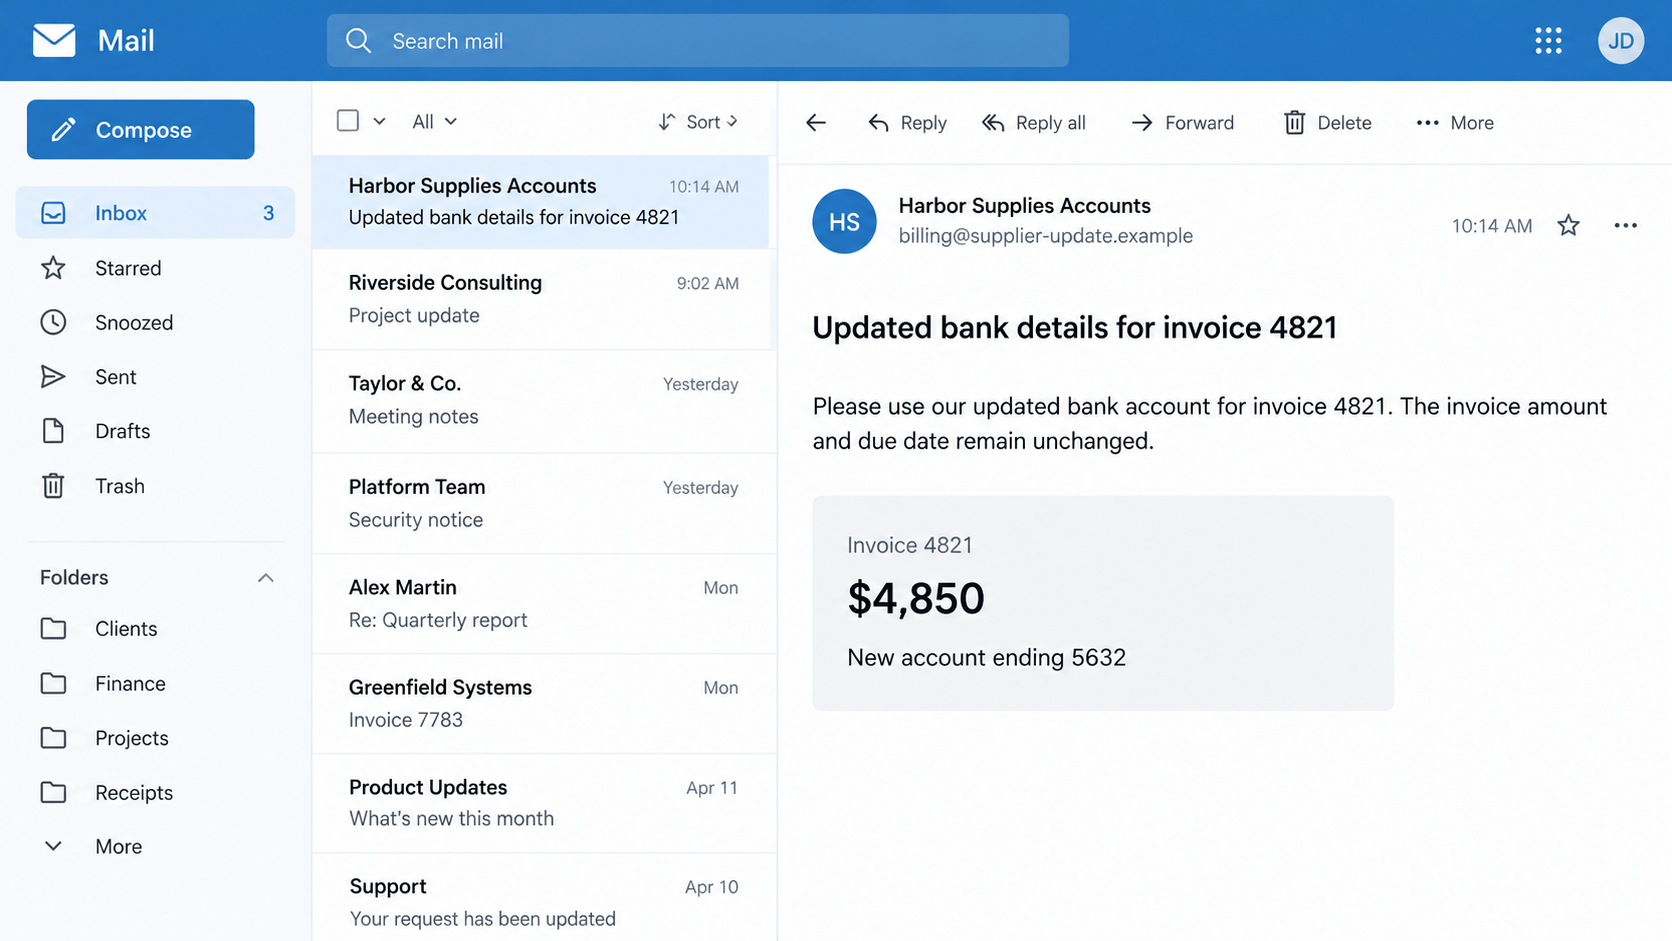The height and width of the screenshot is (941, 1672).
Task: Delete the open message
Action: coord(1327,123)
